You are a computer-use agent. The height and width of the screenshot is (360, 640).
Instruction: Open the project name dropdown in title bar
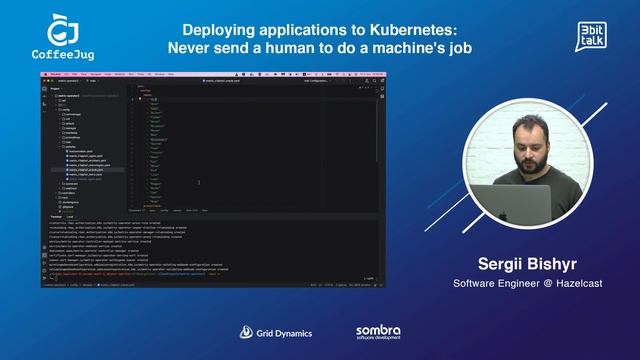(x=70, y=81)
